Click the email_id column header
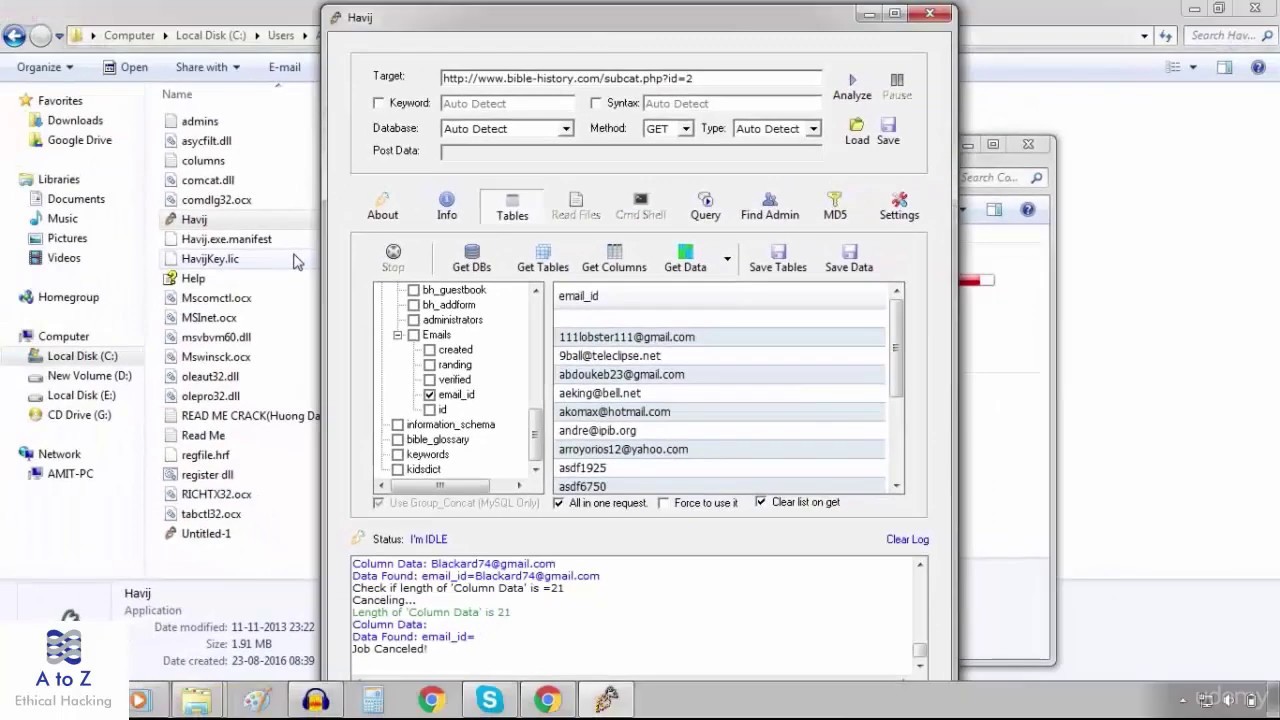The height and width of the screenshot is (720, 1280). (720, 296)
